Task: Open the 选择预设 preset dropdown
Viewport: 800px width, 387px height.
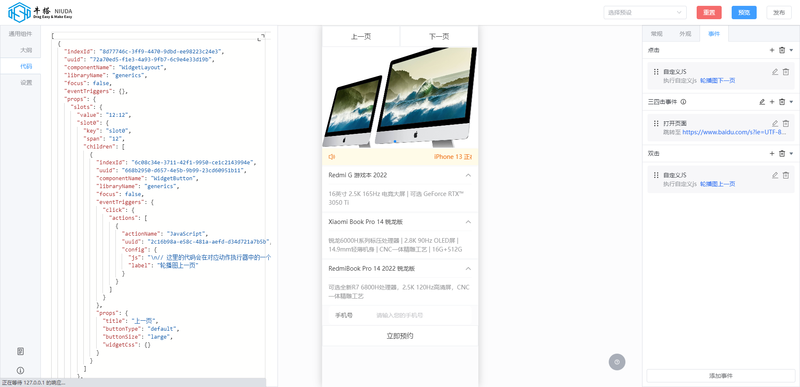Action: 644,12
